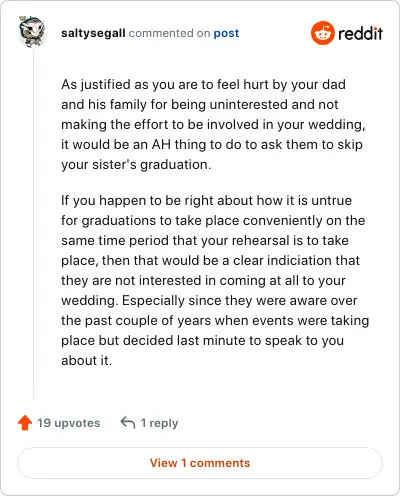Click the word "uninterested" in first paragraph

point(248,104)
